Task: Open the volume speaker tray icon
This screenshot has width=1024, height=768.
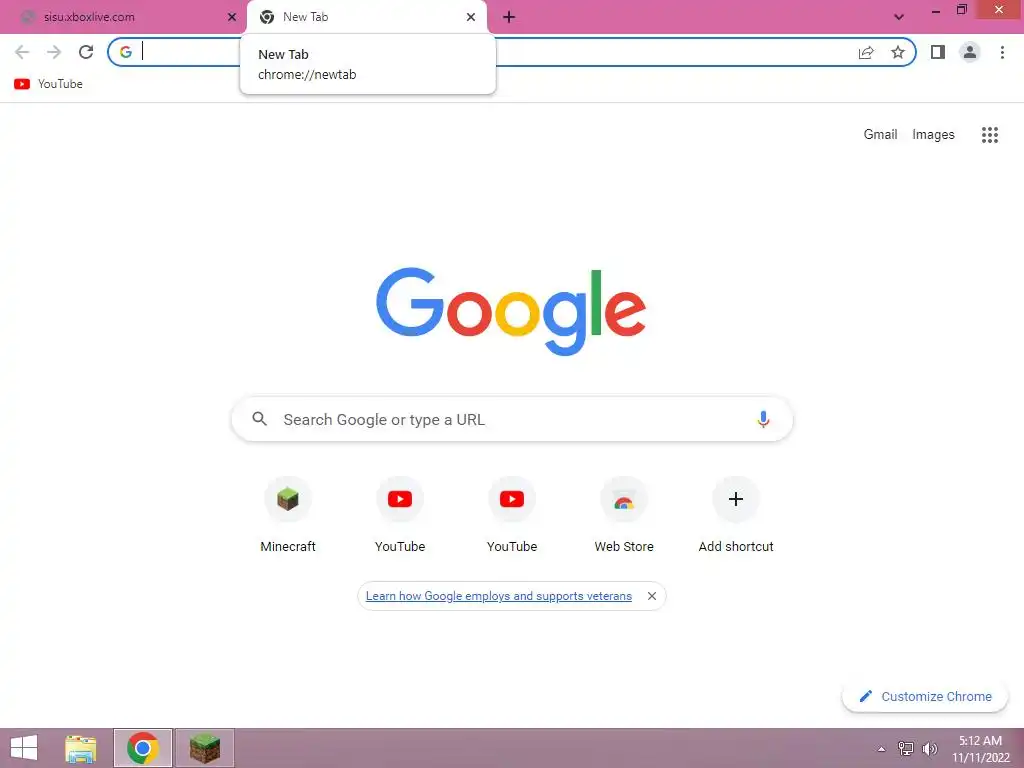Action: click(930, 749)
